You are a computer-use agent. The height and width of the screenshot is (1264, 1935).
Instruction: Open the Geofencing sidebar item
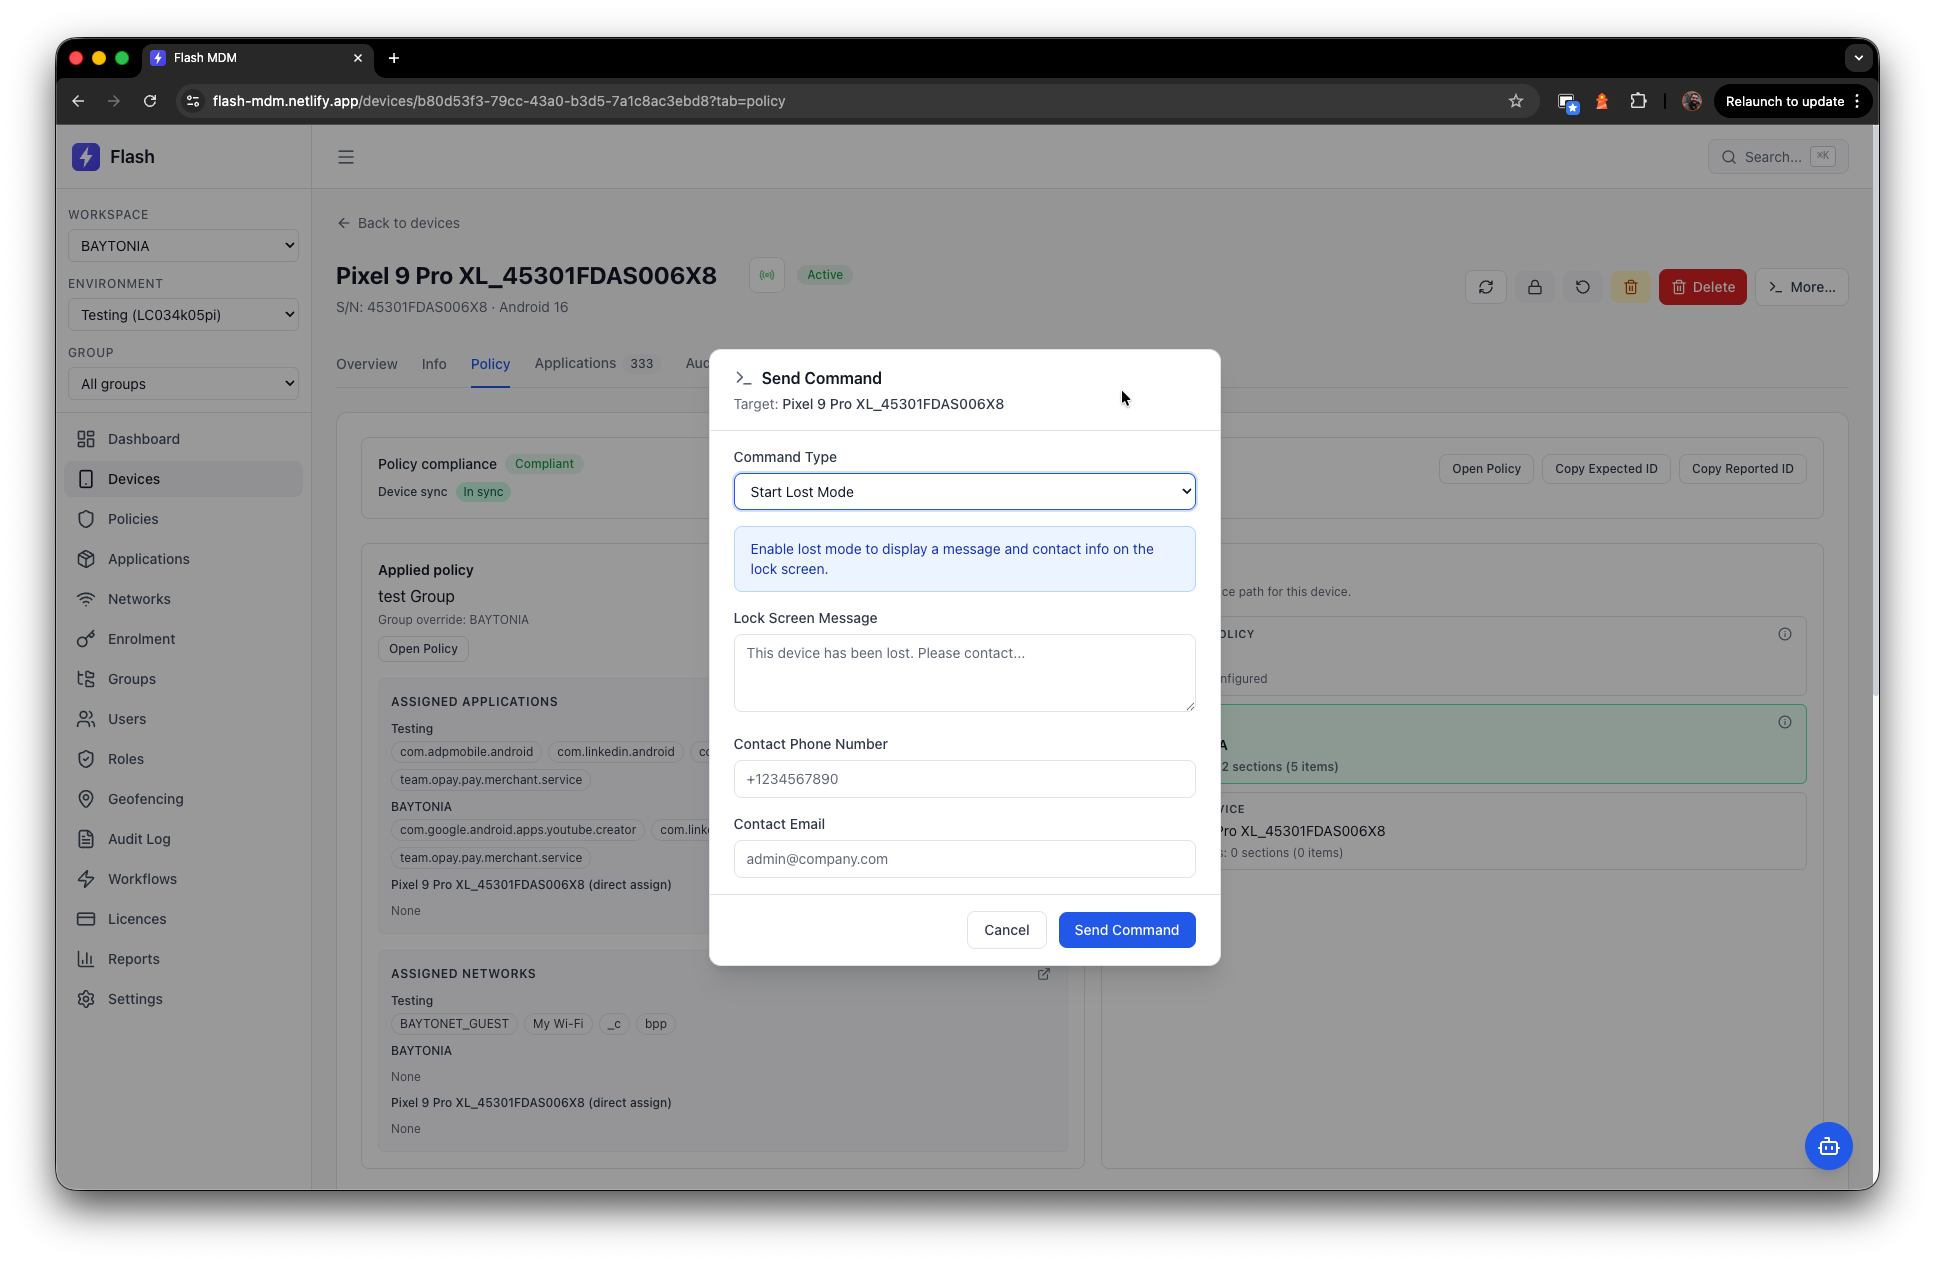145,799
